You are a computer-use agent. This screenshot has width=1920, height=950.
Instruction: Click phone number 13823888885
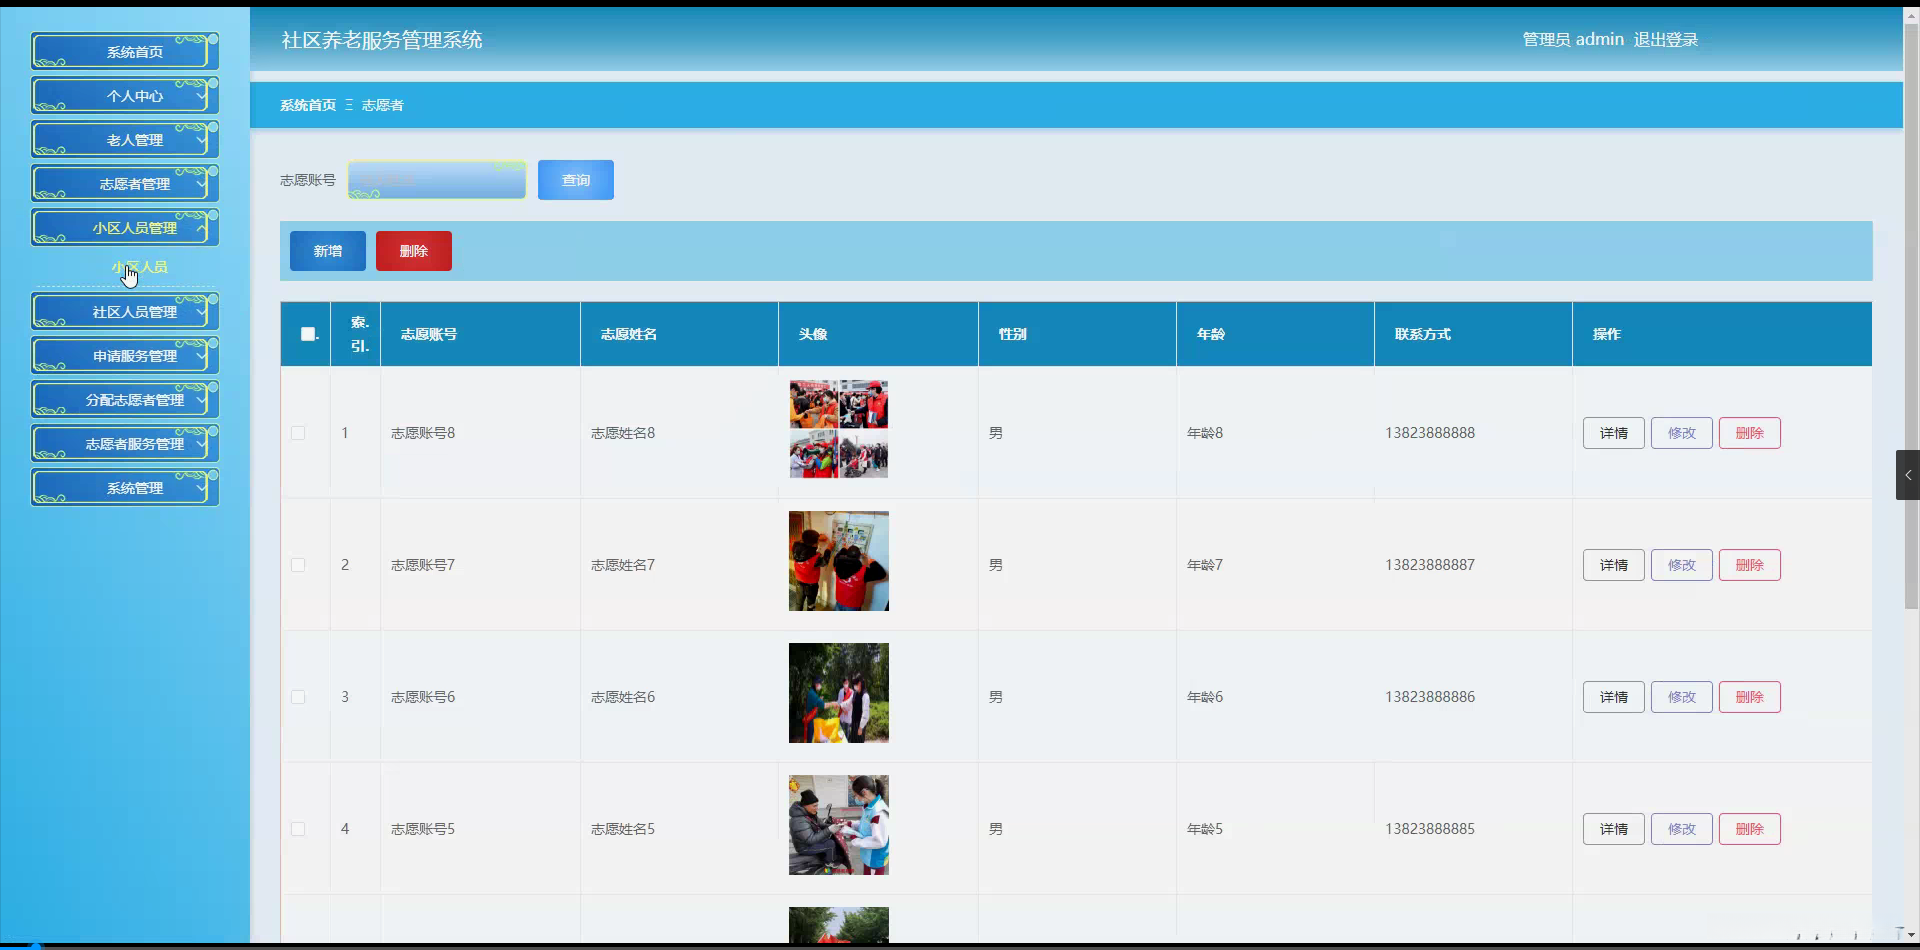coord(1430,829)
